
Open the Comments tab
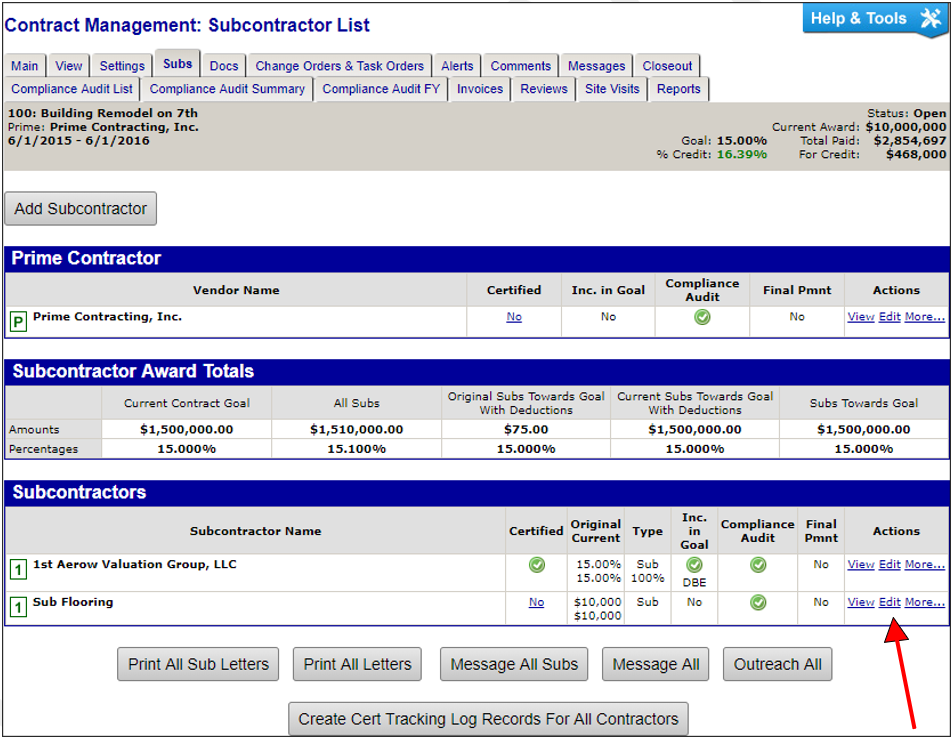pos(520,66)
